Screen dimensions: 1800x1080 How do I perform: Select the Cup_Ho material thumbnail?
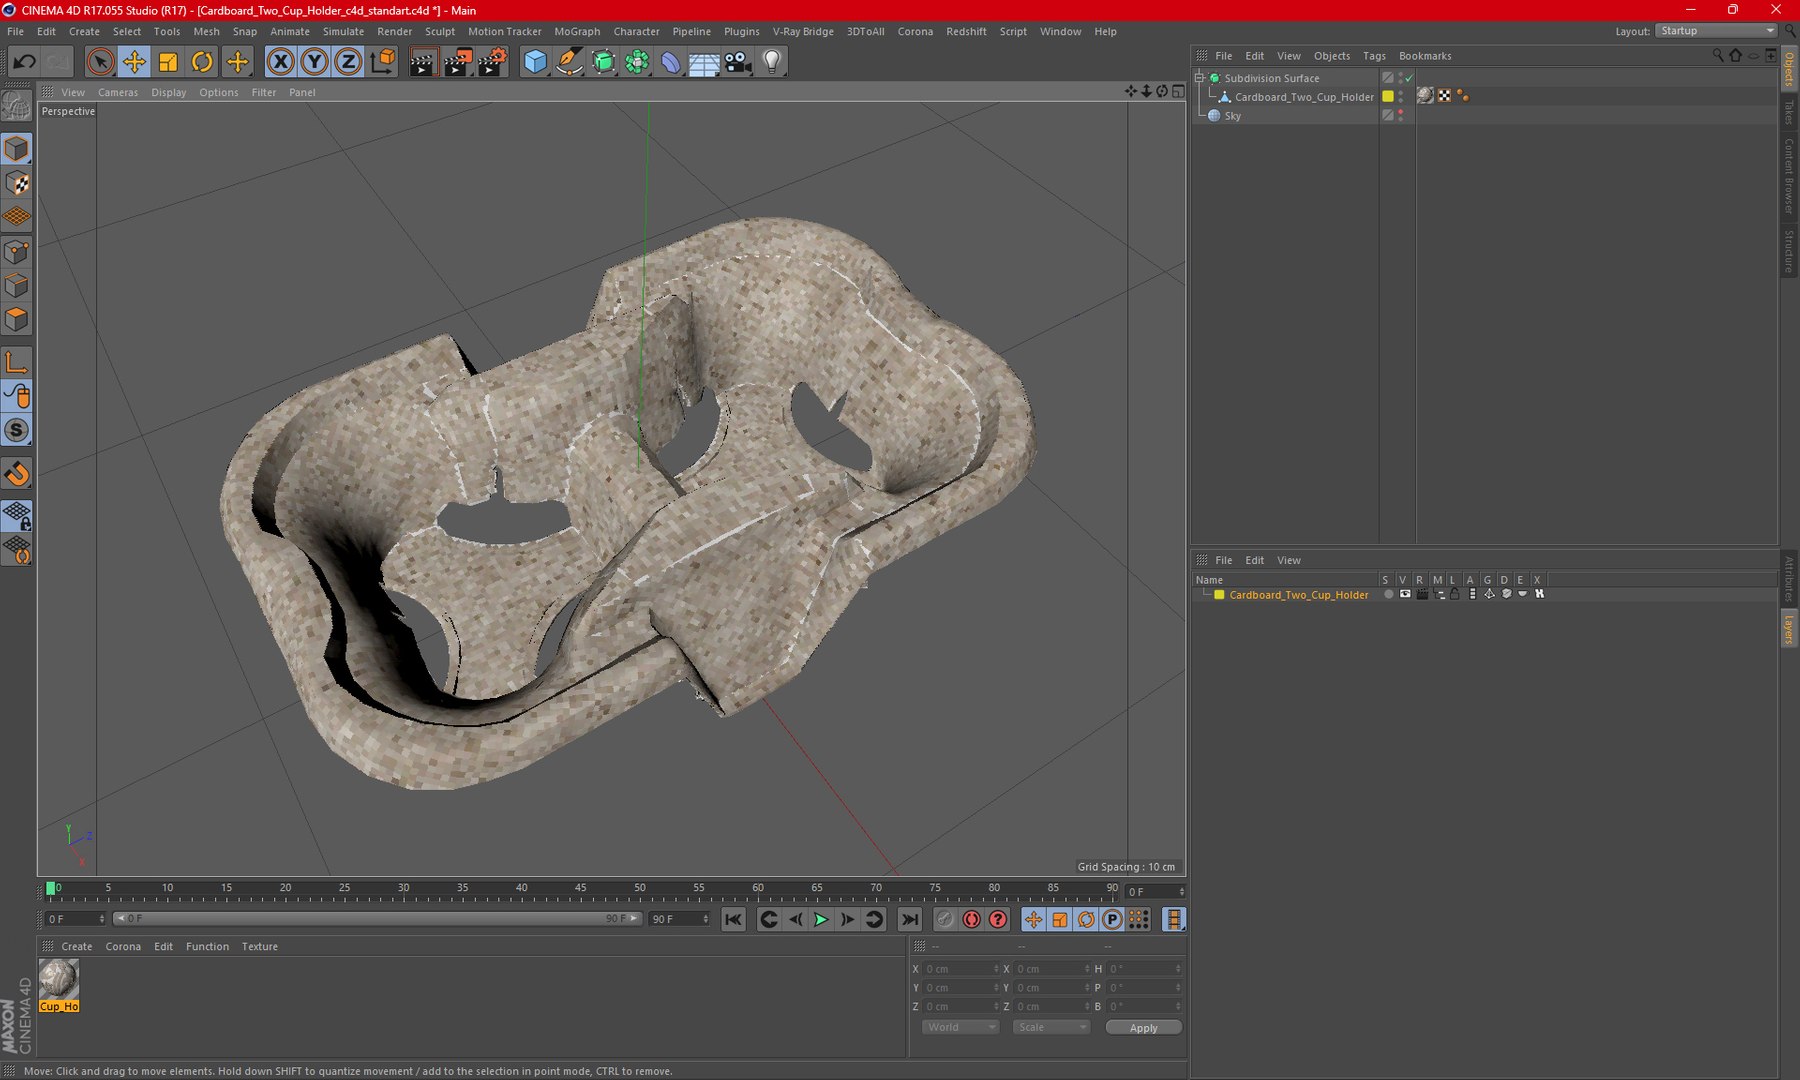(59, 980)
